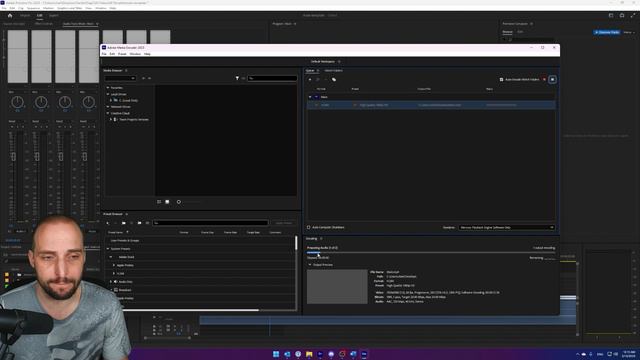This screenshot has width=640, height=360.
Task: Expand the C: Local Disk drive
Action: (x=111, y=100)
